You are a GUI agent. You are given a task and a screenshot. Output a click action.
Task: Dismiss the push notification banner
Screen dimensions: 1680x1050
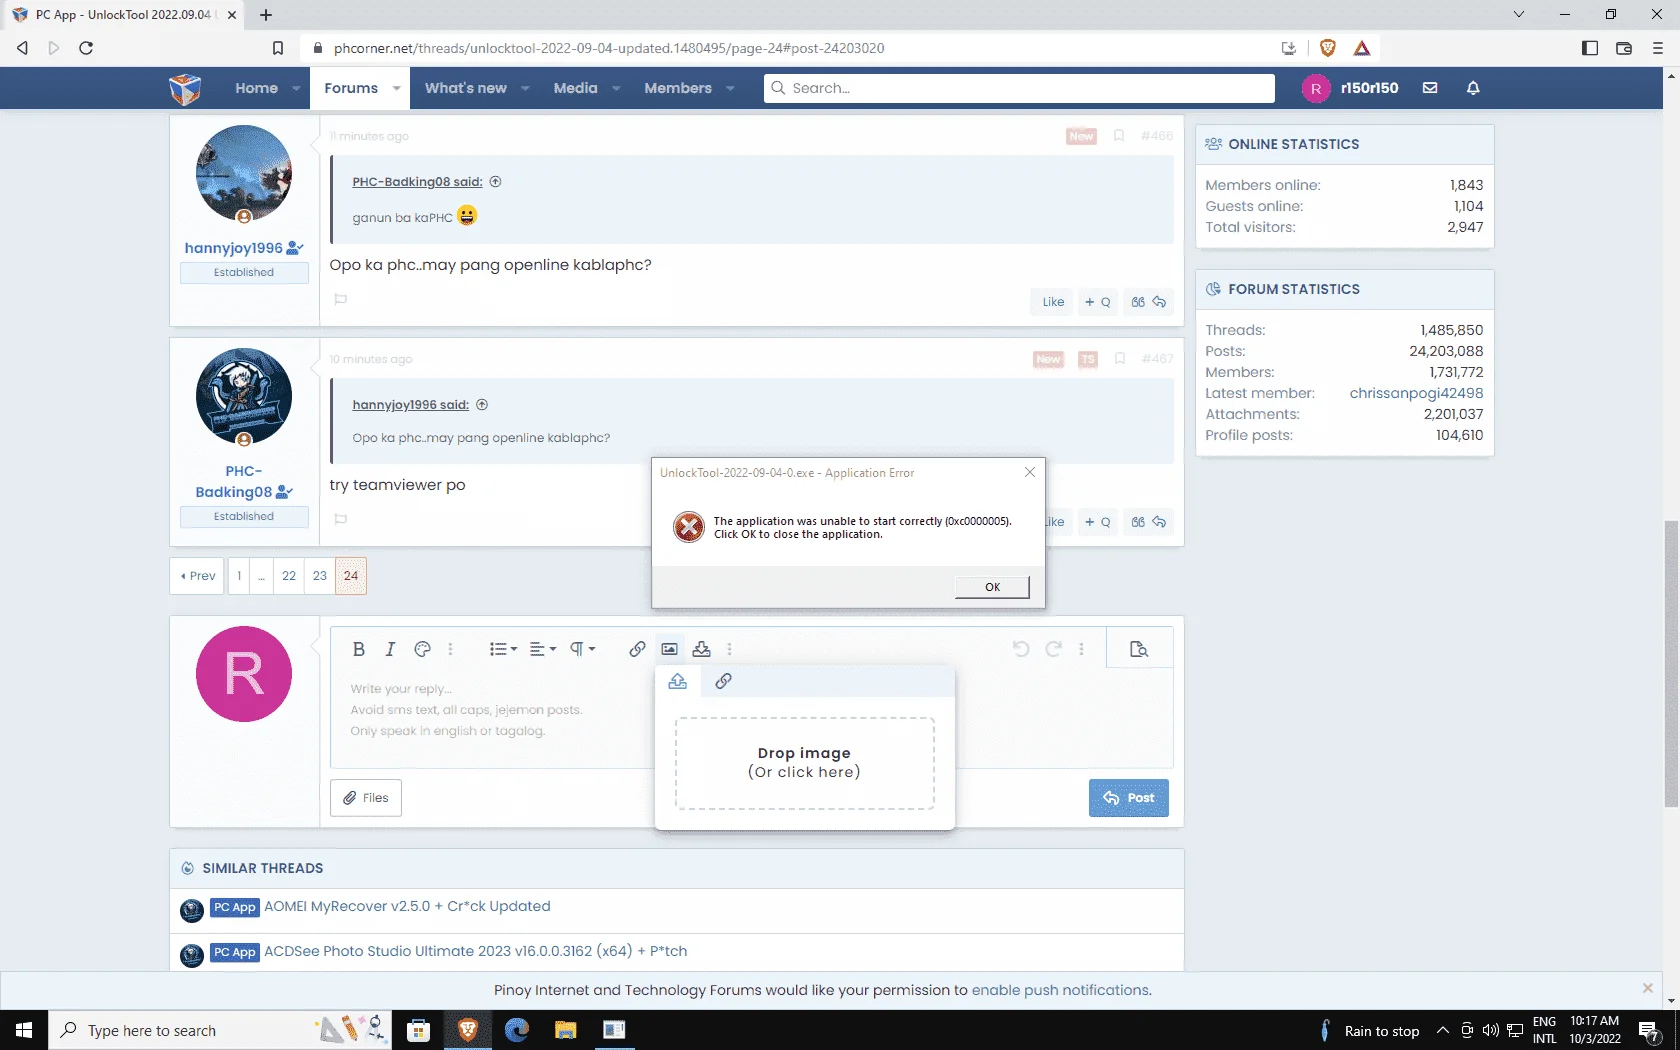1648,988
